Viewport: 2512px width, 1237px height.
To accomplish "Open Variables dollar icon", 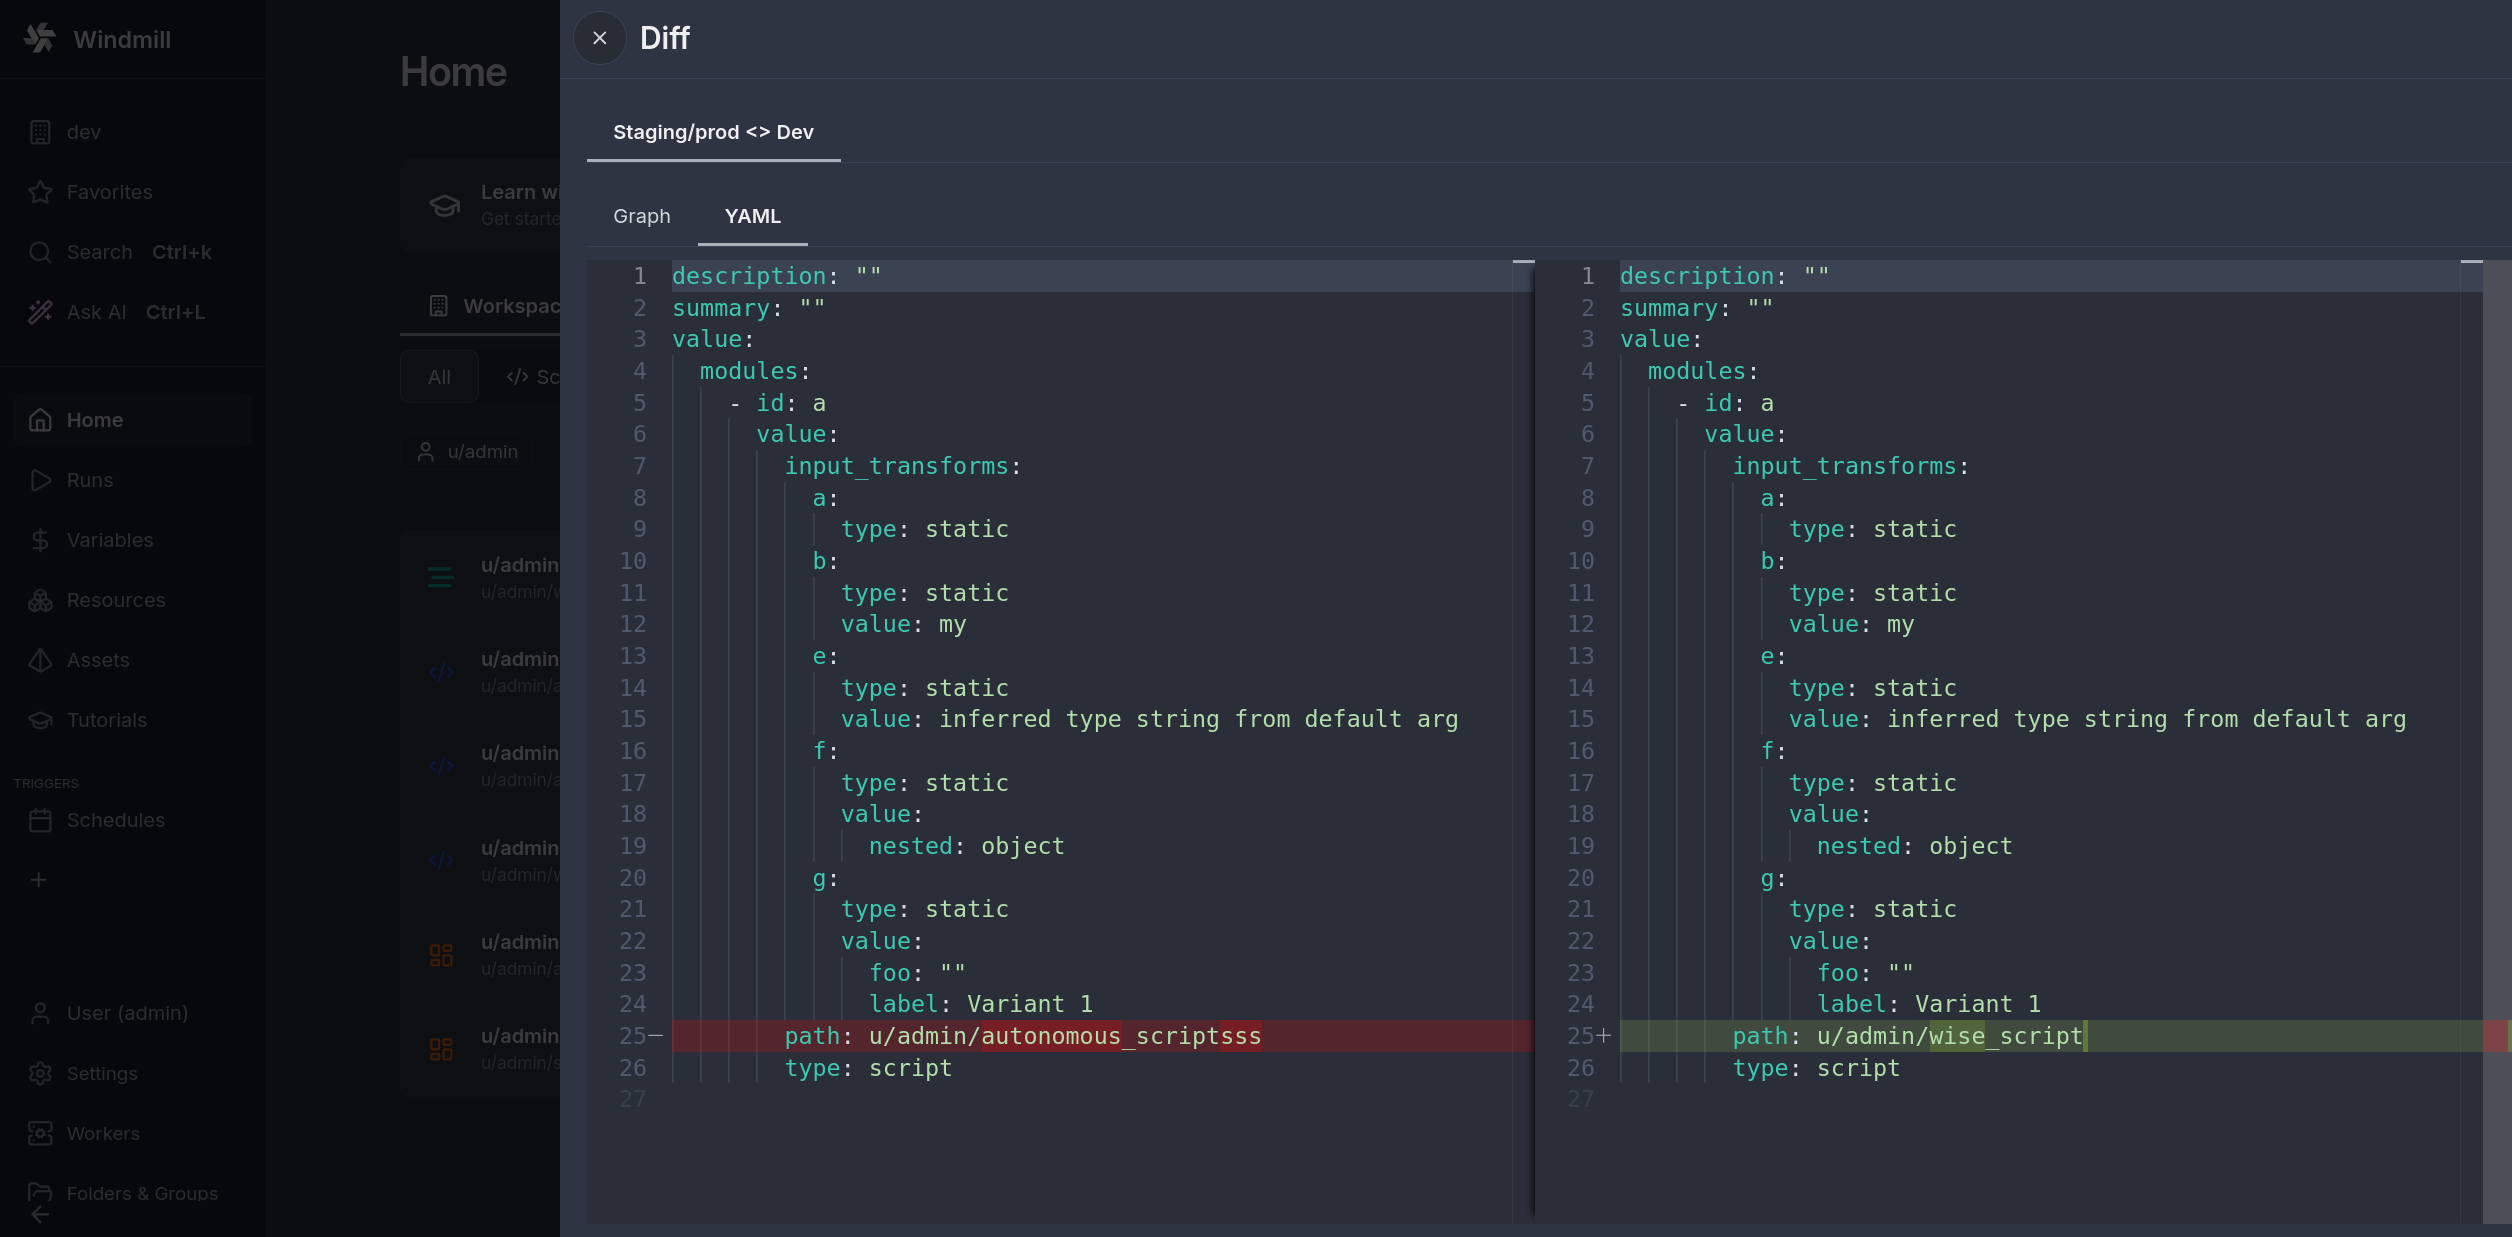I will pyautogui.click(x=40, y=540).
